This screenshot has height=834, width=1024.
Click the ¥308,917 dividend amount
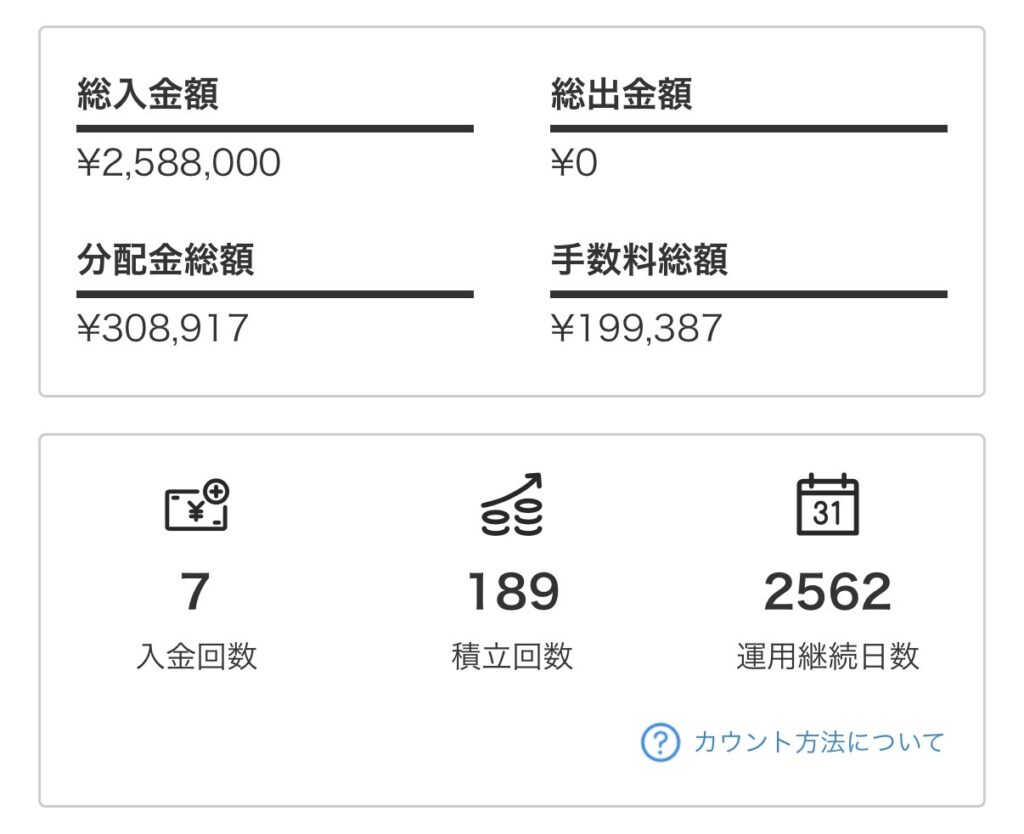(x=163, y=327)
